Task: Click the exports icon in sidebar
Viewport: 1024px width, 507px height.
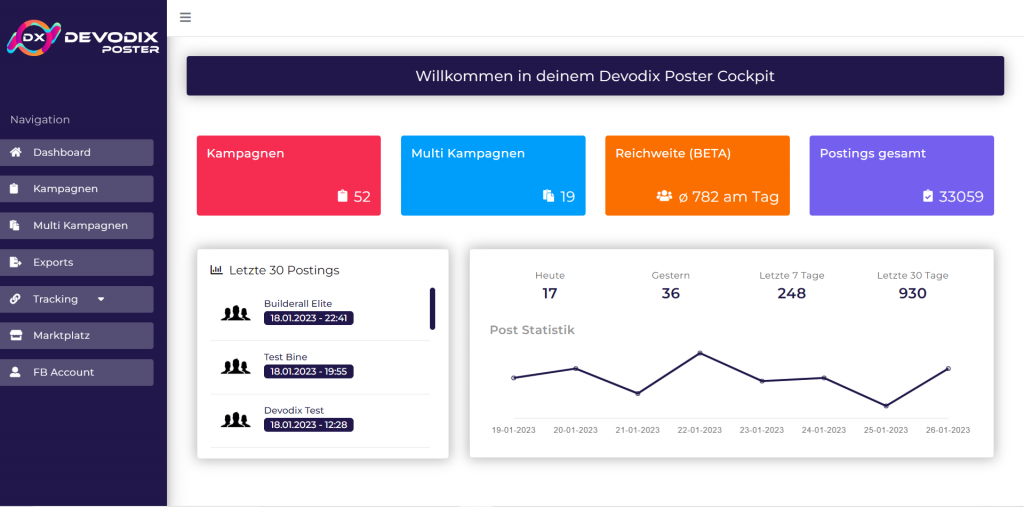Action: pos(15,262)
